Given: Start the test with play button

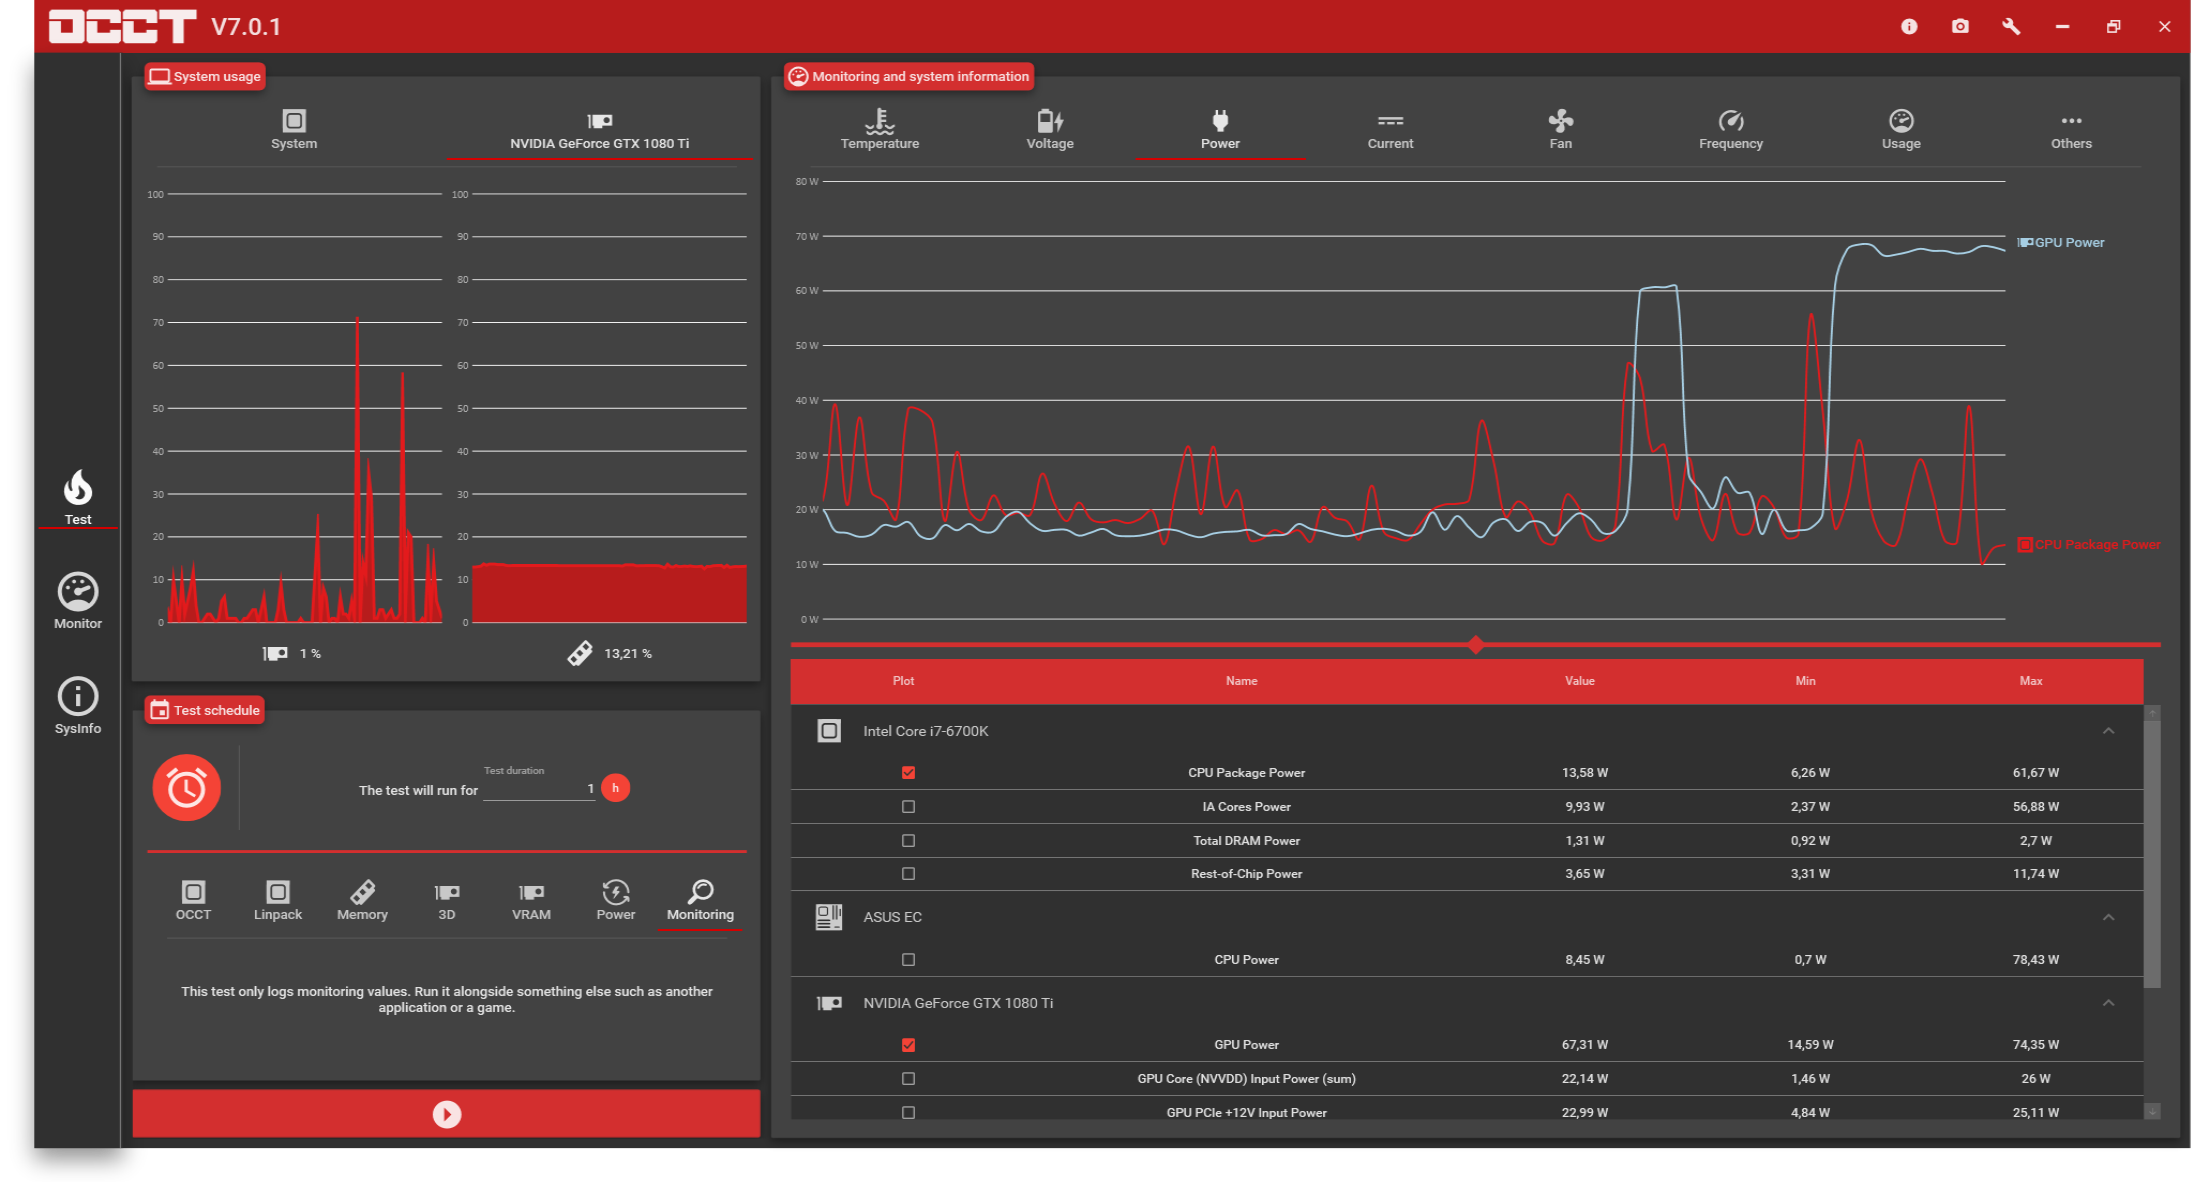Looking at the screenshot, I should (x=446, y=1114).
